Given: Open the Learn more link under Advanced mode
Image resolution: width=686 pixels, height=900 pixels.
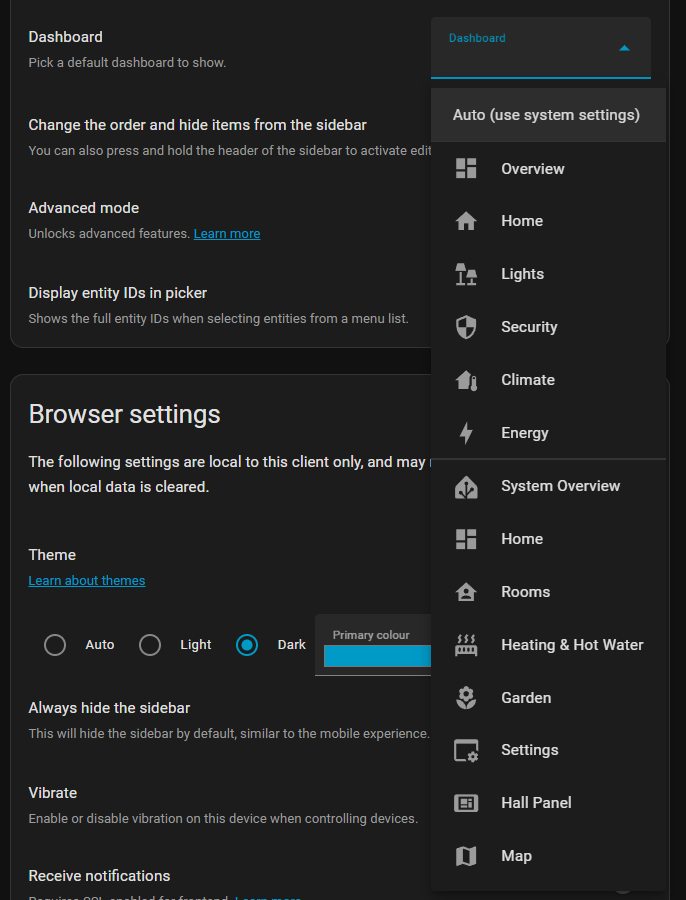Looking at the screenshot, I should tap(227, 234).
